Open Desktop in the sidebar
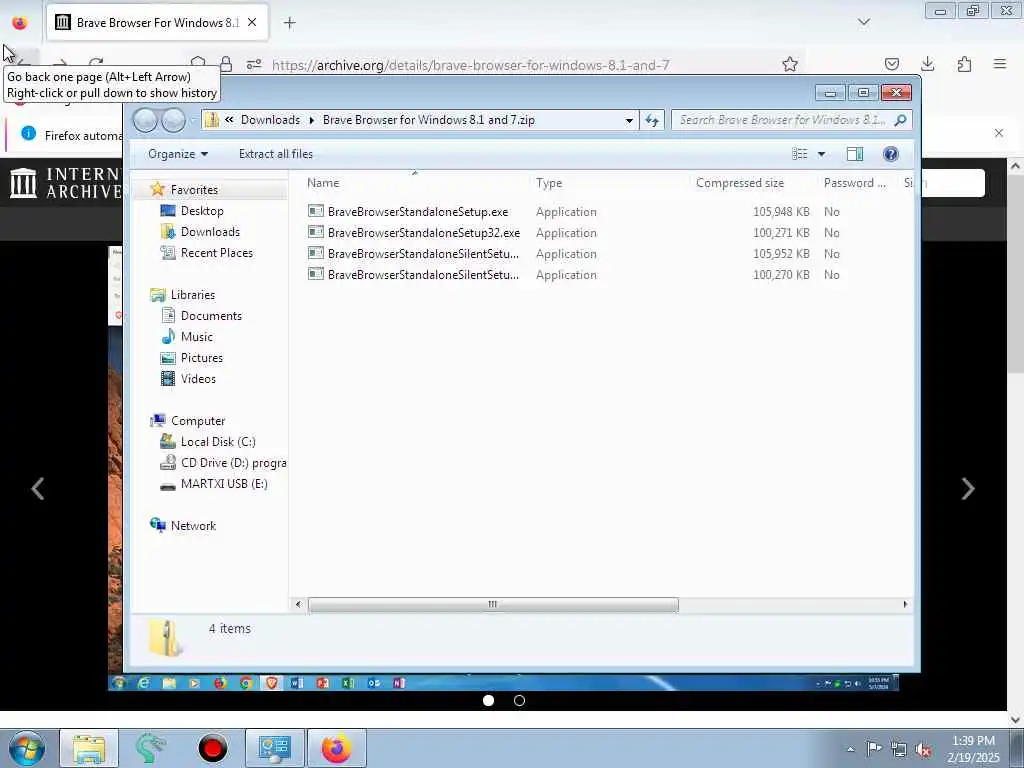The height and width of the screenshot is (768, 1024). pyautogui.click(x=201, y=211)
